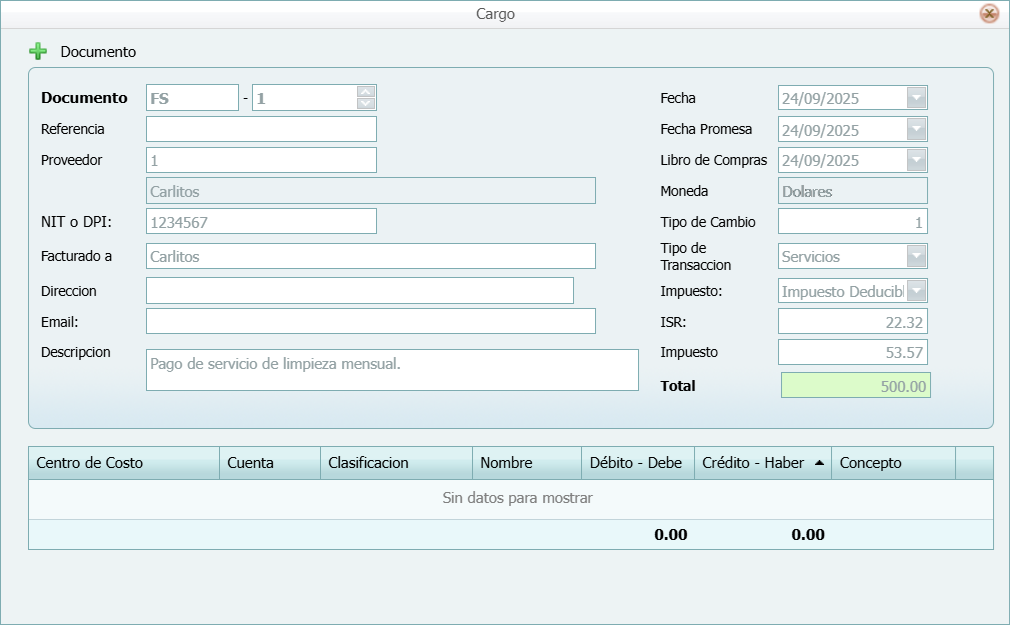Click the green plus Documento icon
This screenshot has height=625, width=1010.
[38, 51]
